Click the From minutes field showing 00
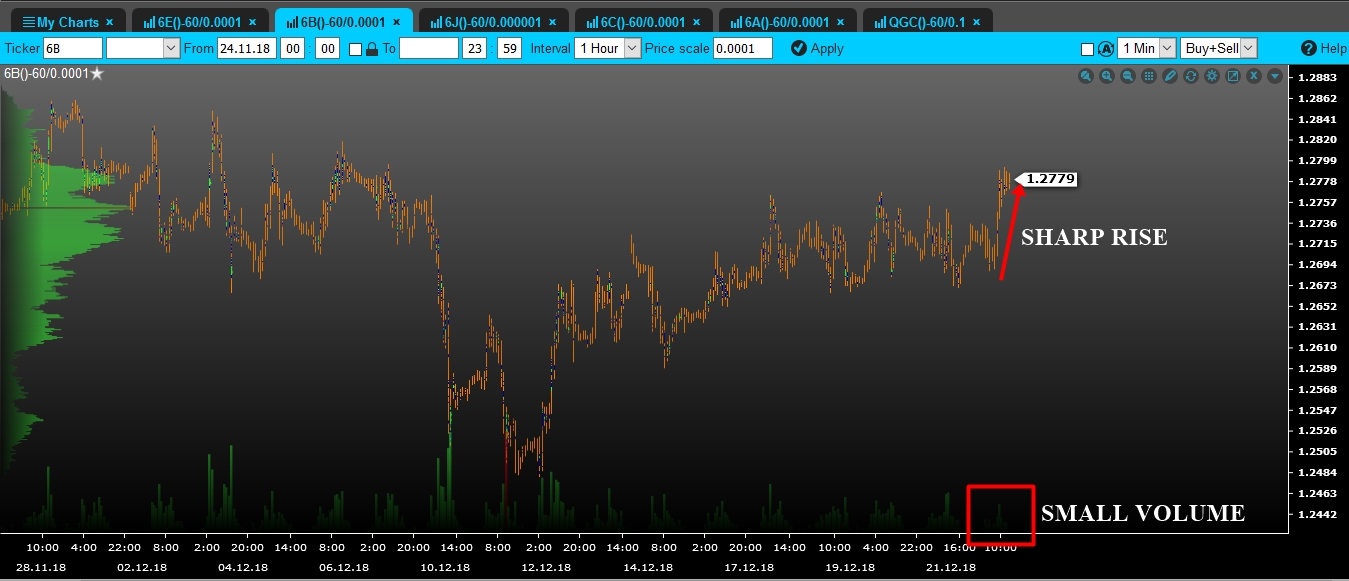The width and height of the screenshot is (1349, 581). [x=327, y=48]
